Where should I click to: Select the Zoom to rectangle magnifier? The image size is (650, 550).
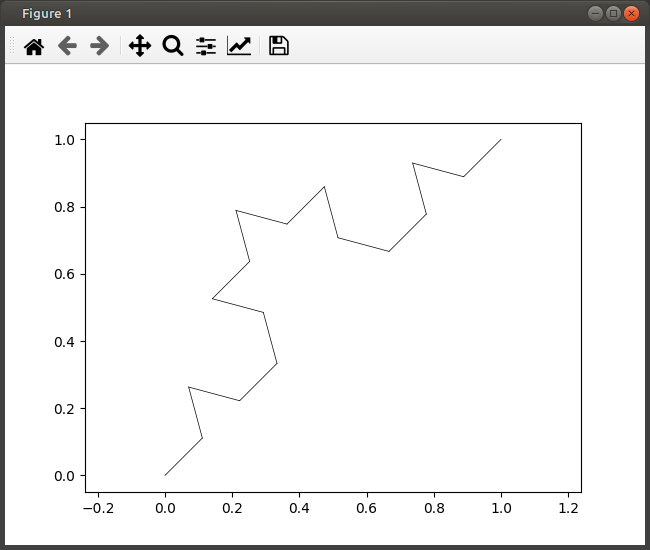173,46
